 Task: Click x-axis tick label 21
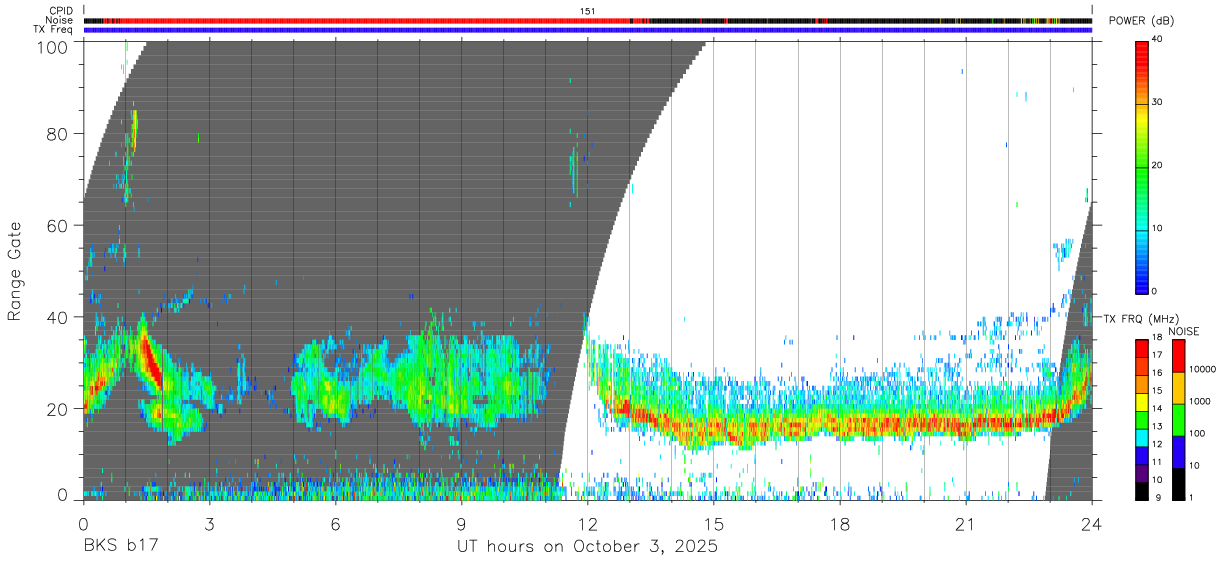pyautogui.click(x=965, y=524)
